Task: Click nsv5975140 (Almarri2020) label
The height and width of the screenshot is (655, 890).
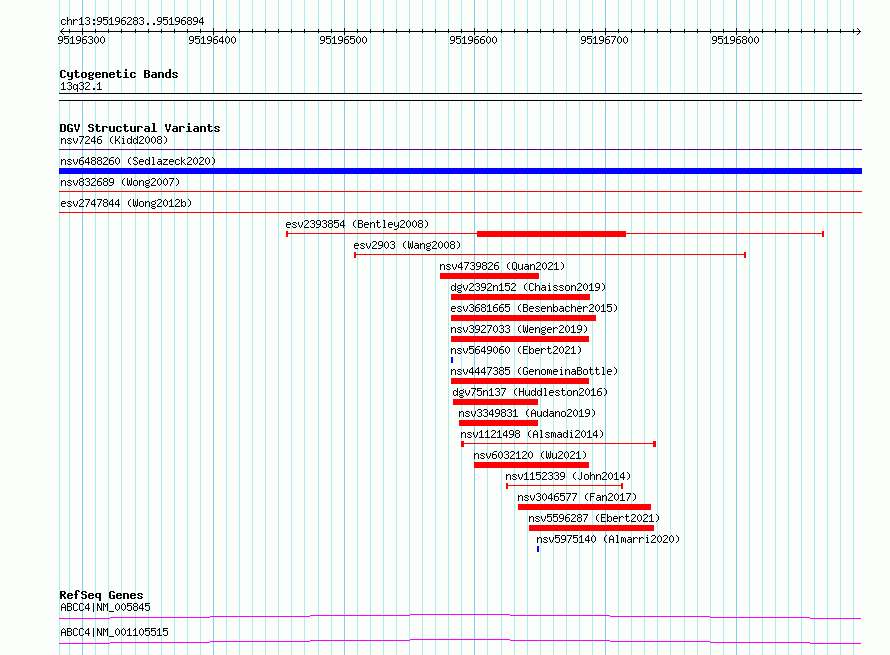Action: [x=608, y=539]
